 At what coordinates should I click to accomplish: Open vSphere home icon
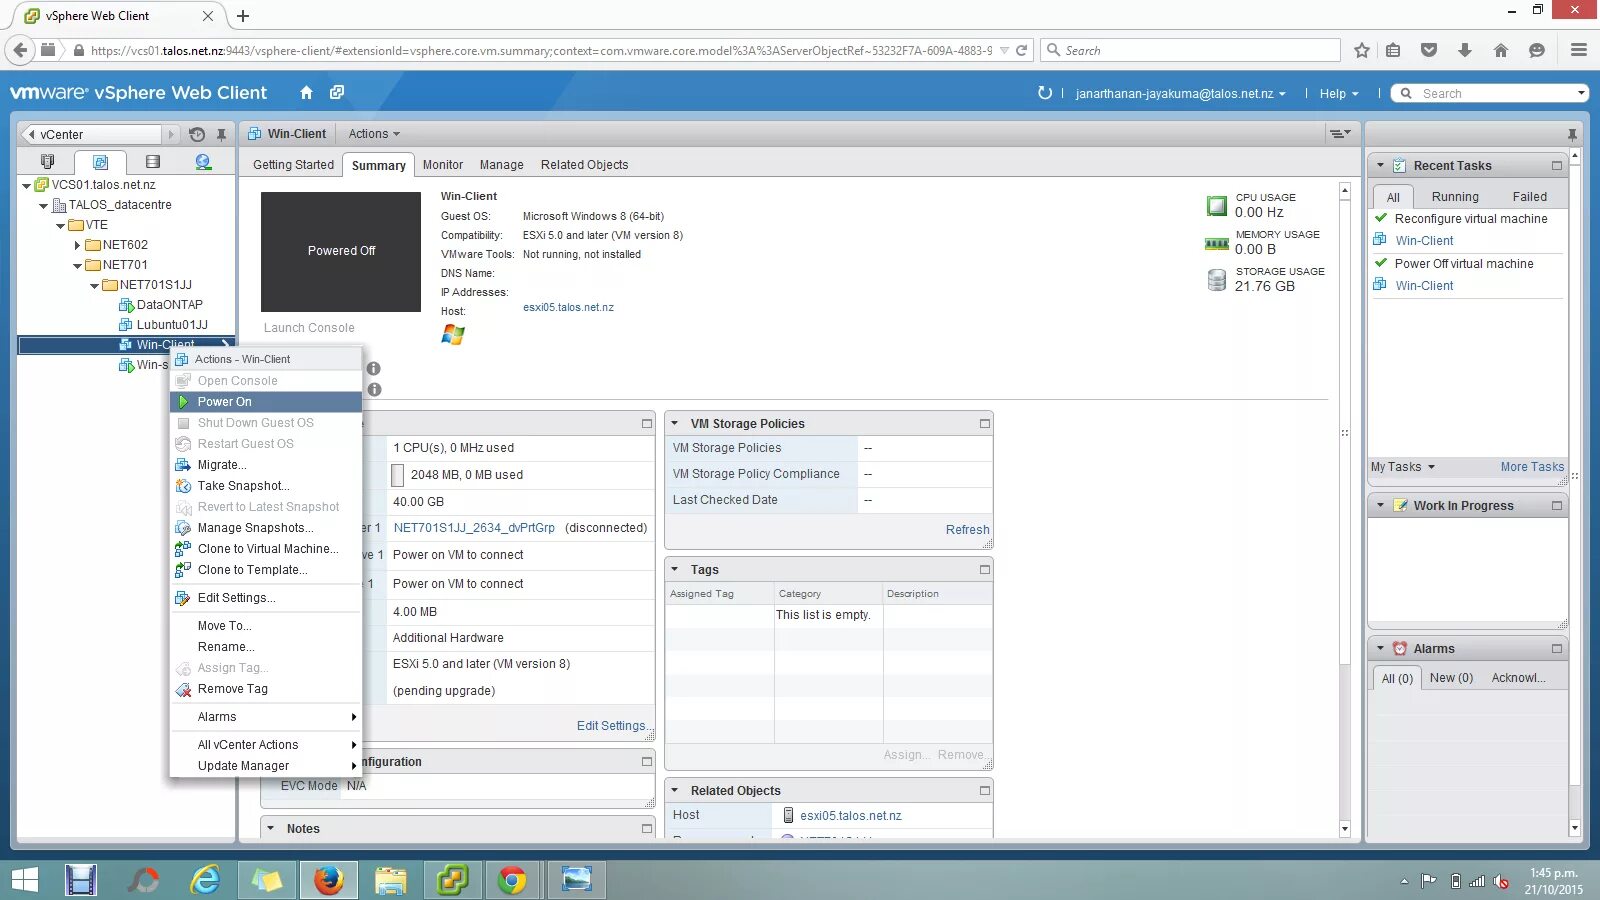point(306,93)
